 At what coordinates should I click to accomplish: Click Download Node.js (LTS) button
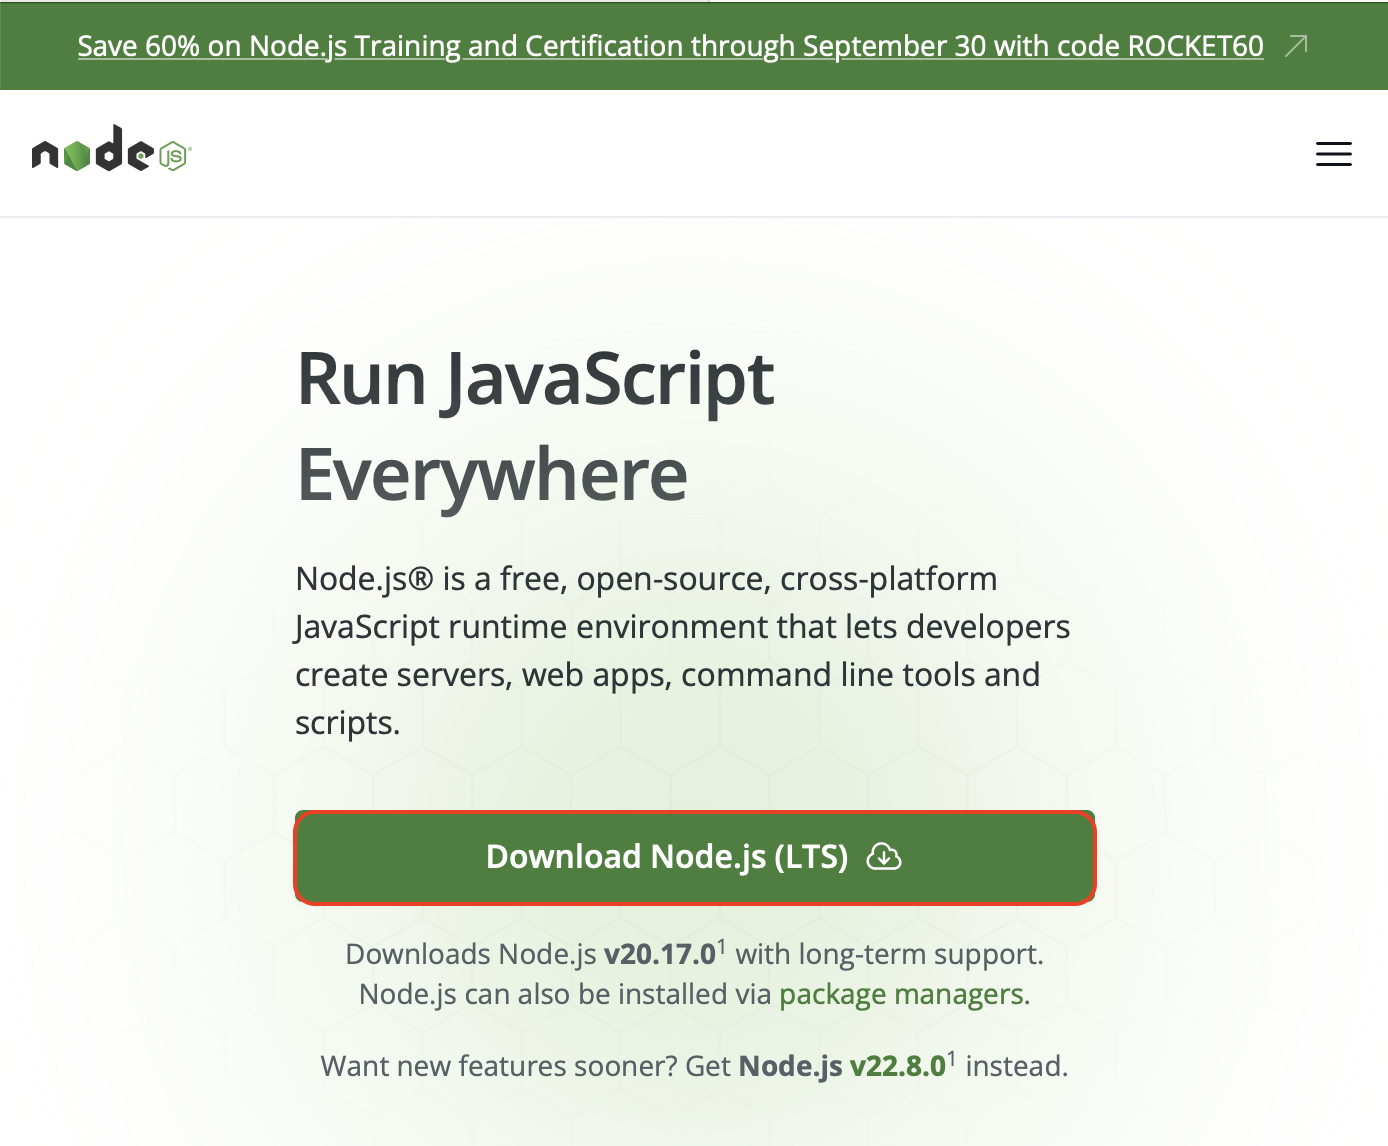695,857
